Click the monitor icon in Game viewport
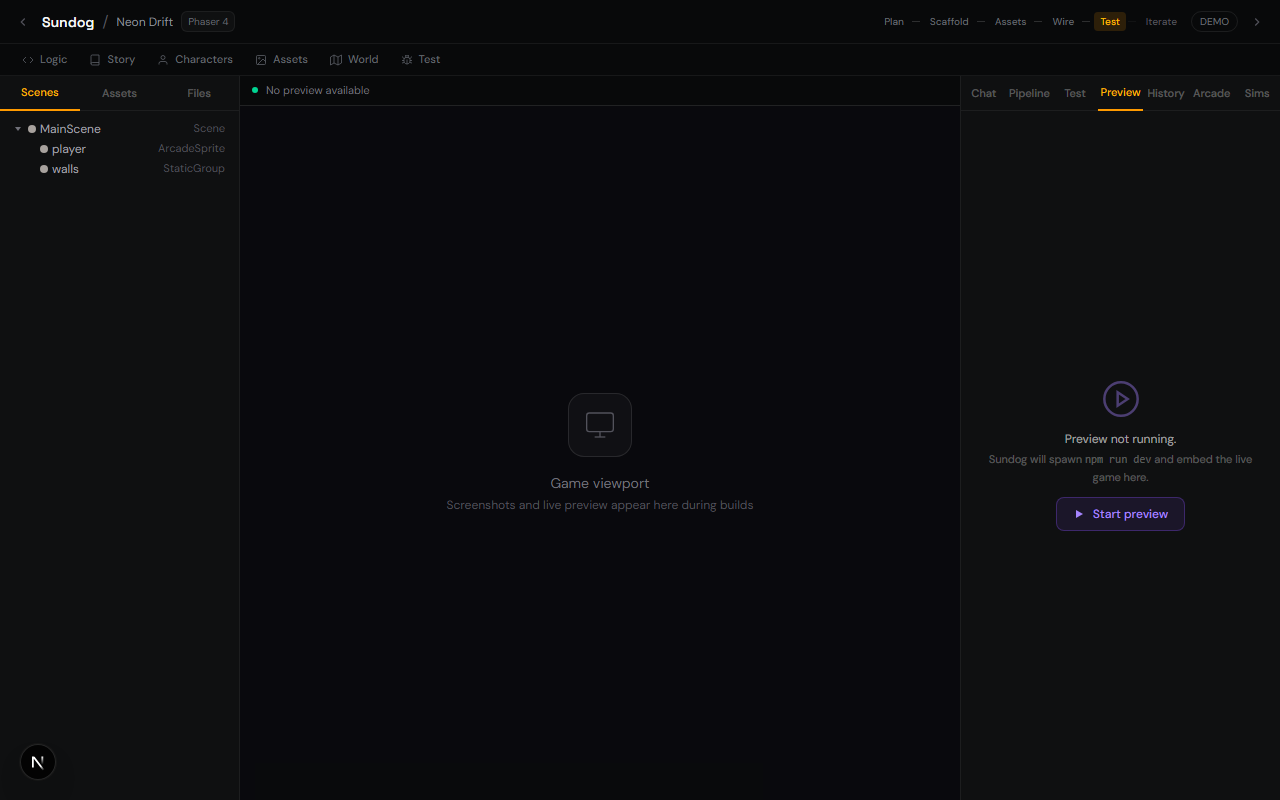Image resolution: width=1280 pixels, height=800 pixels. pos(600,425)
